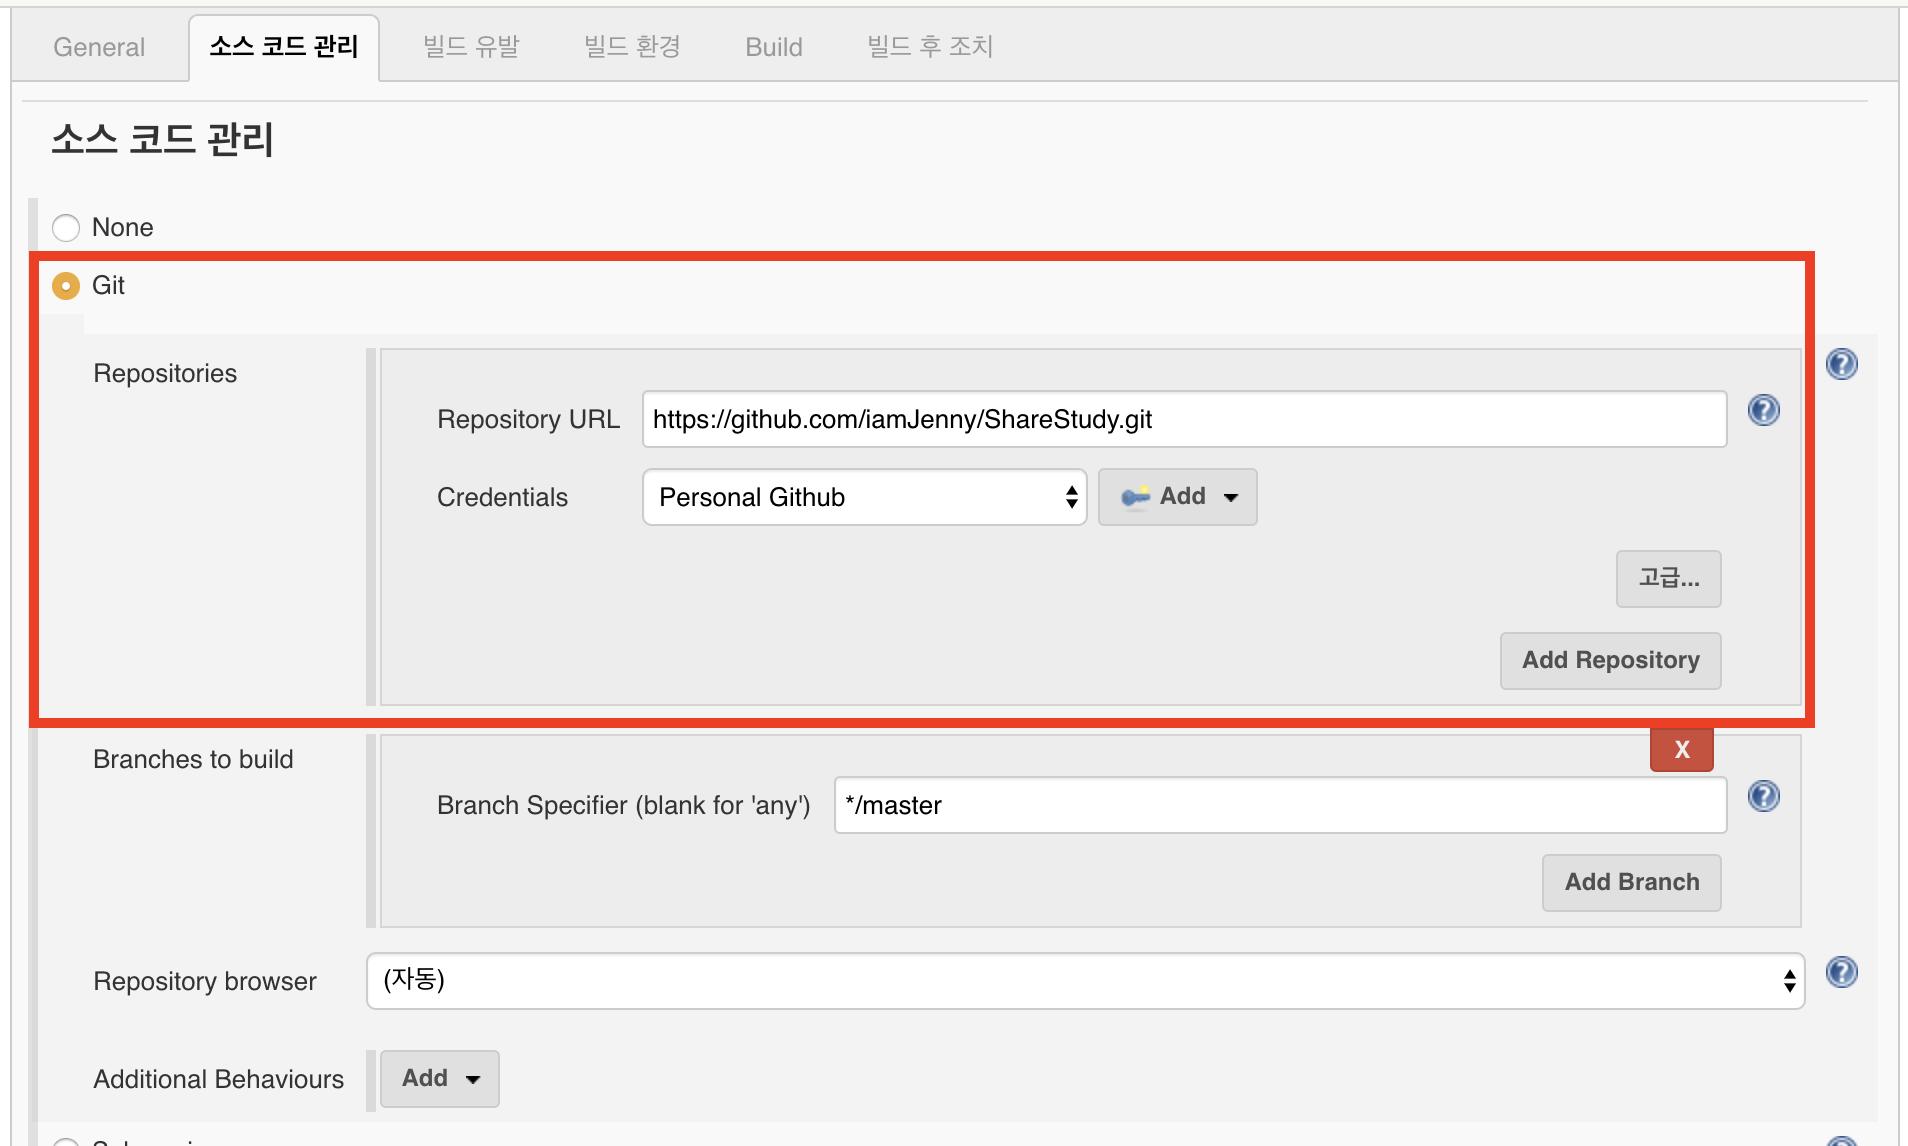Click the Branches to build label
Viewport: 1908px width, 1146px height.
(193, 759)
